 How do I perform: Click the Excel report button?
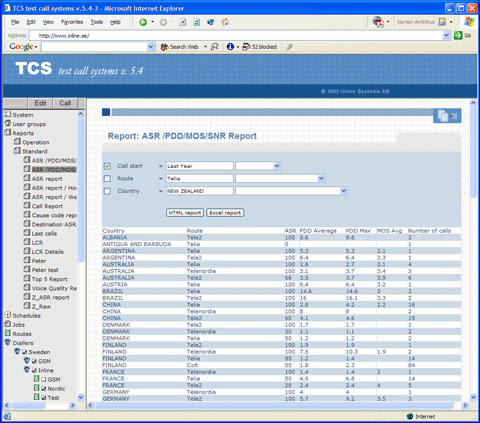click(x=225, y=213)
